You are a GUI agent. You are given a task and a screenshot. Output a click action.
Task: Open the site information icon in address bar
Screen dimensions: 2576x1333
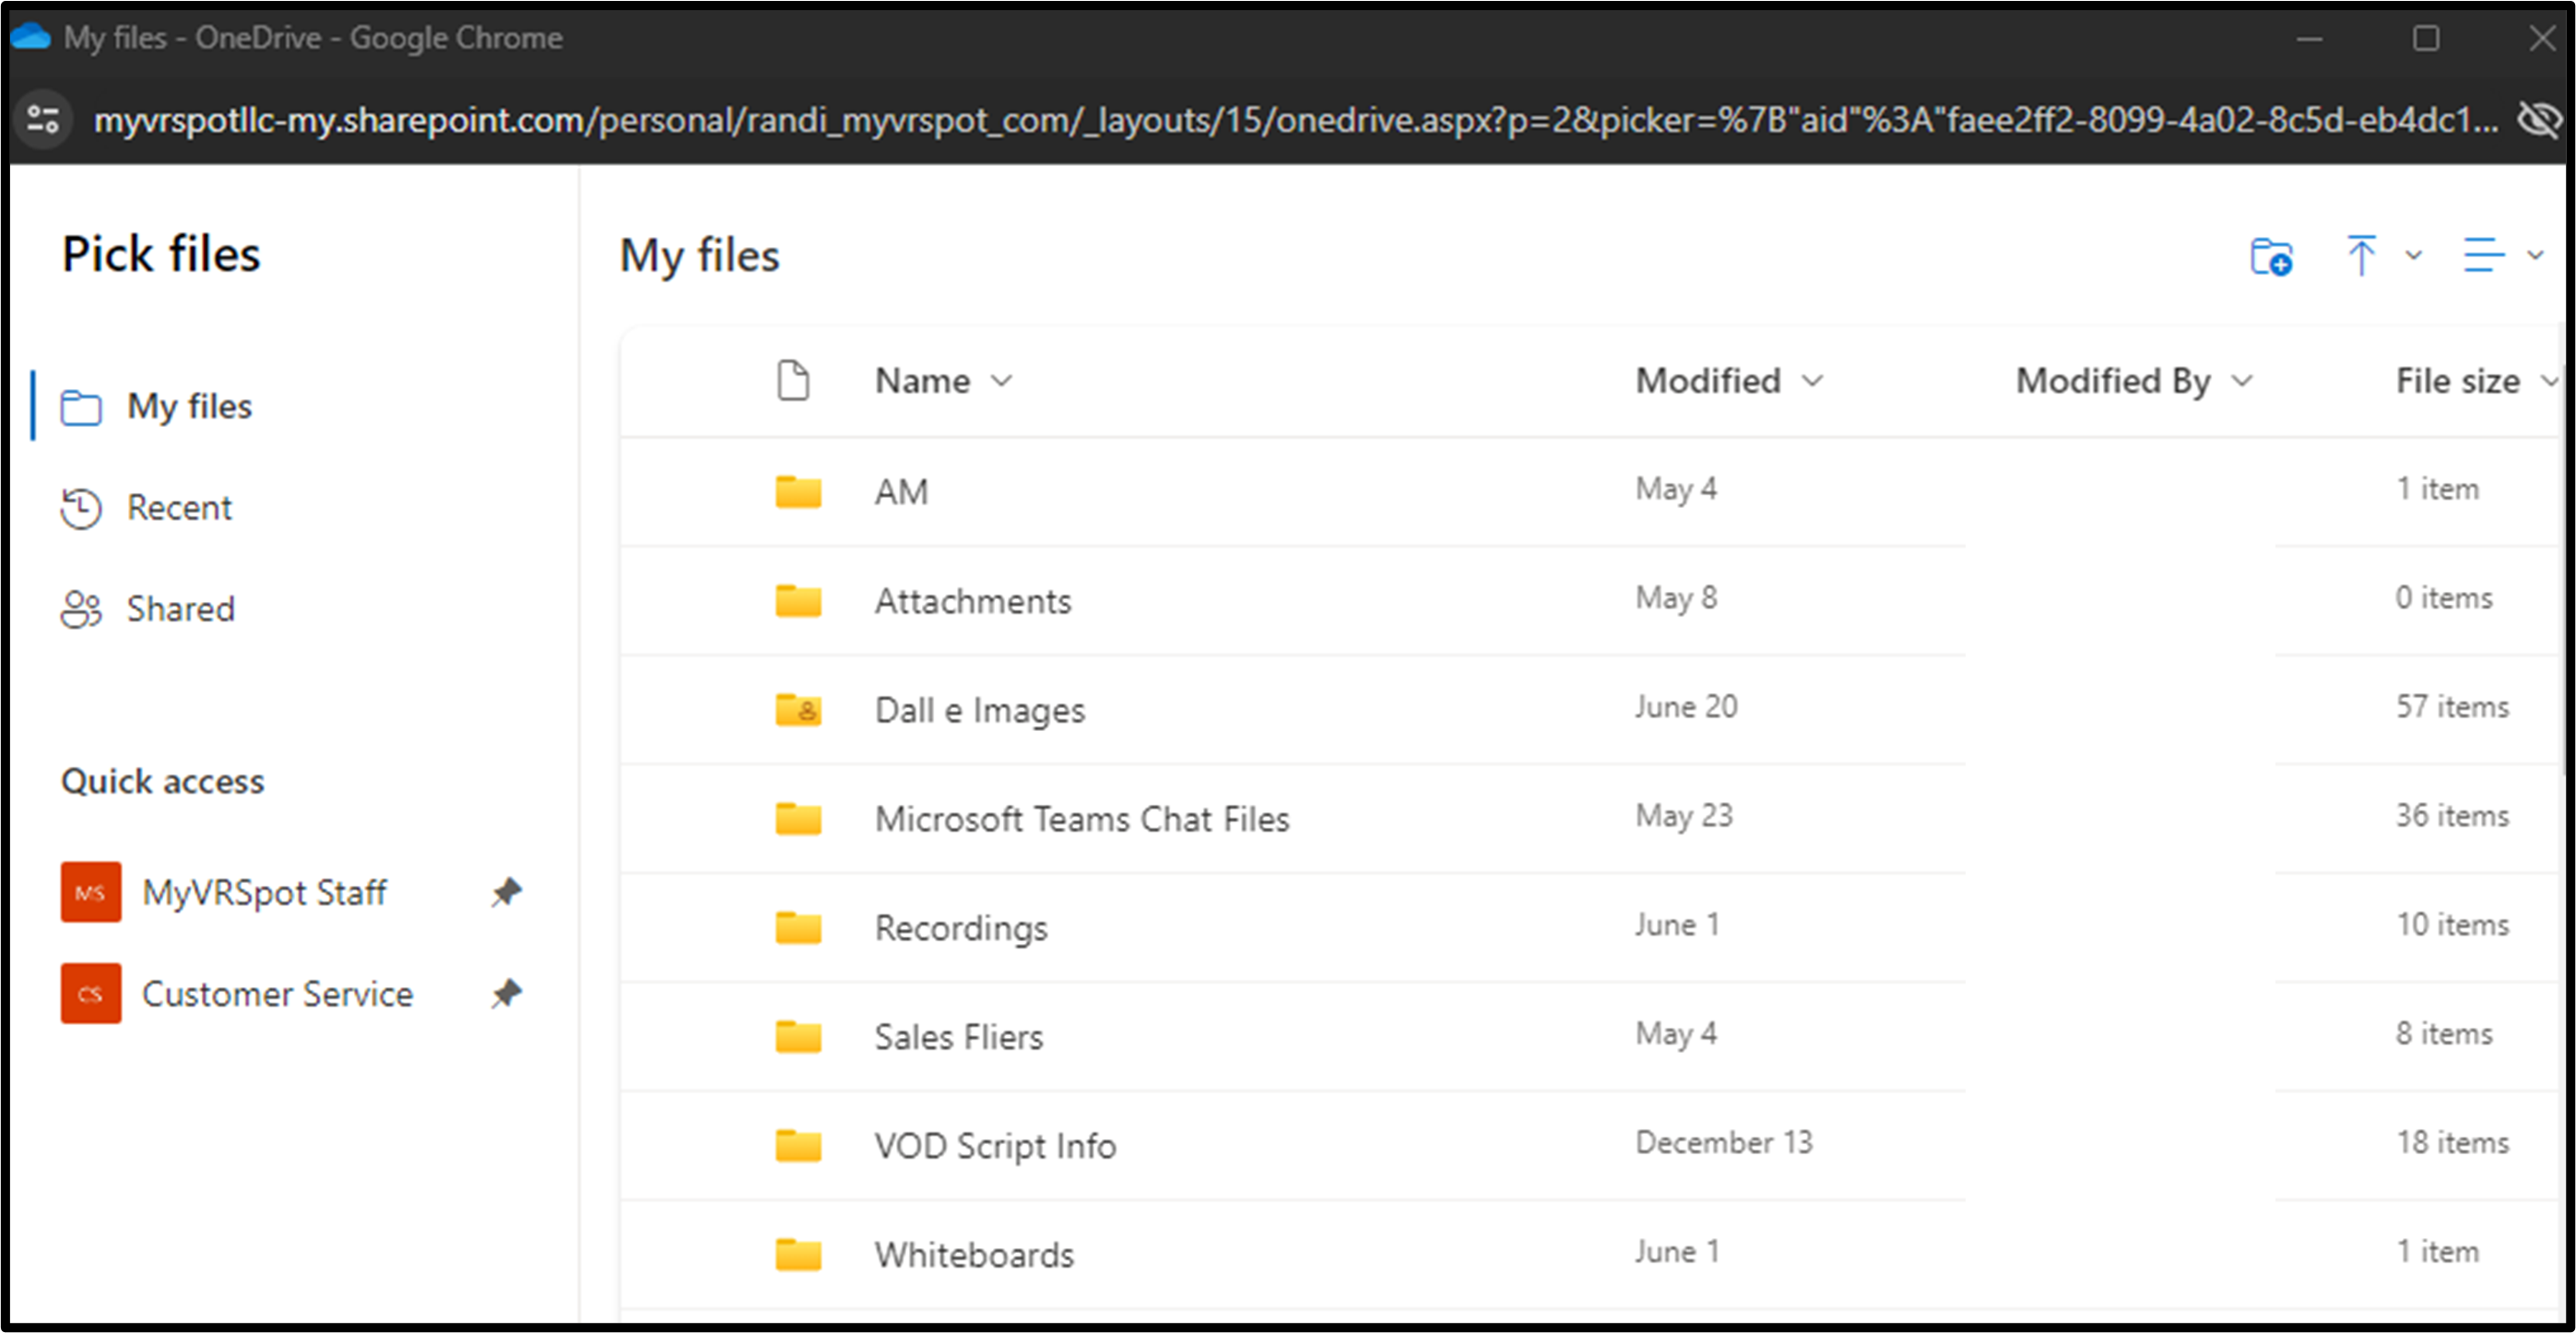click(x=43, y=120)
